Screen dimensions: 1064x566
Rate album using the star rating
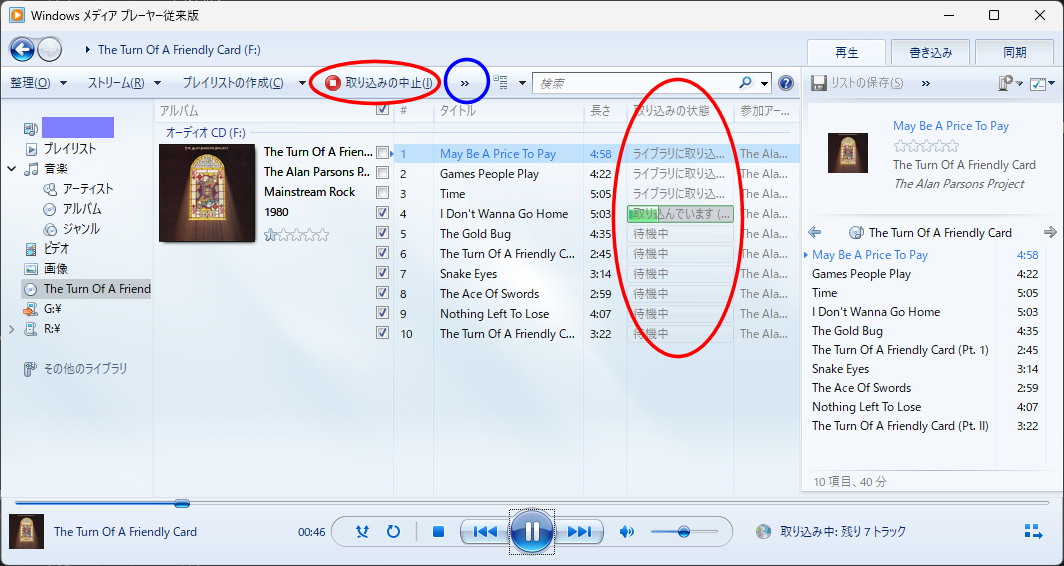point(296,235)
